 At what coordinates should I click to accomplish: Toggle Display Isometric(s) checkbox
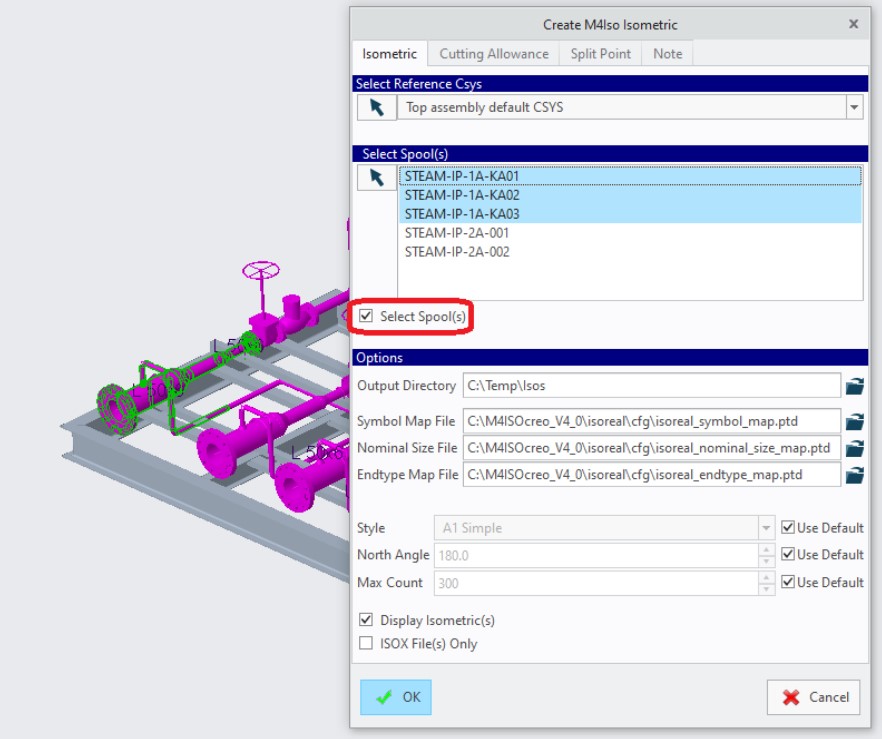366,620
